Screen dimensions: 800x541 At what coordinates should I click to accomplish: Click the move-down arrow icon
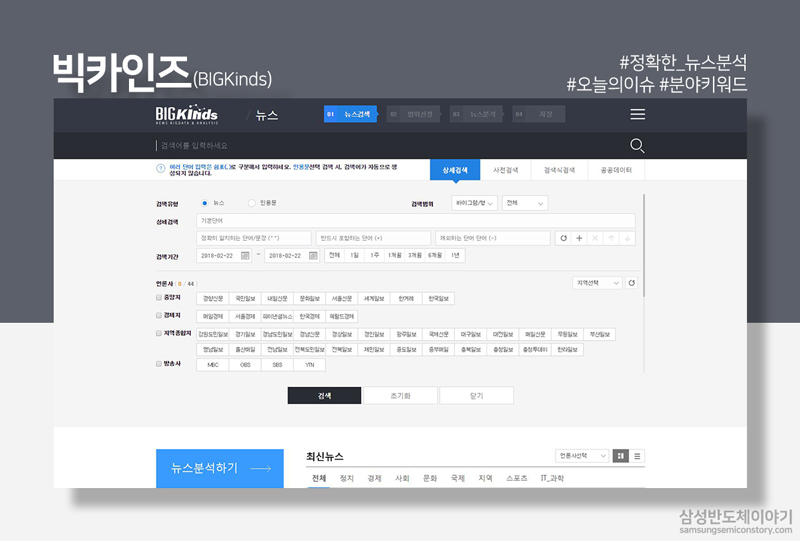[x=627, y=238]
